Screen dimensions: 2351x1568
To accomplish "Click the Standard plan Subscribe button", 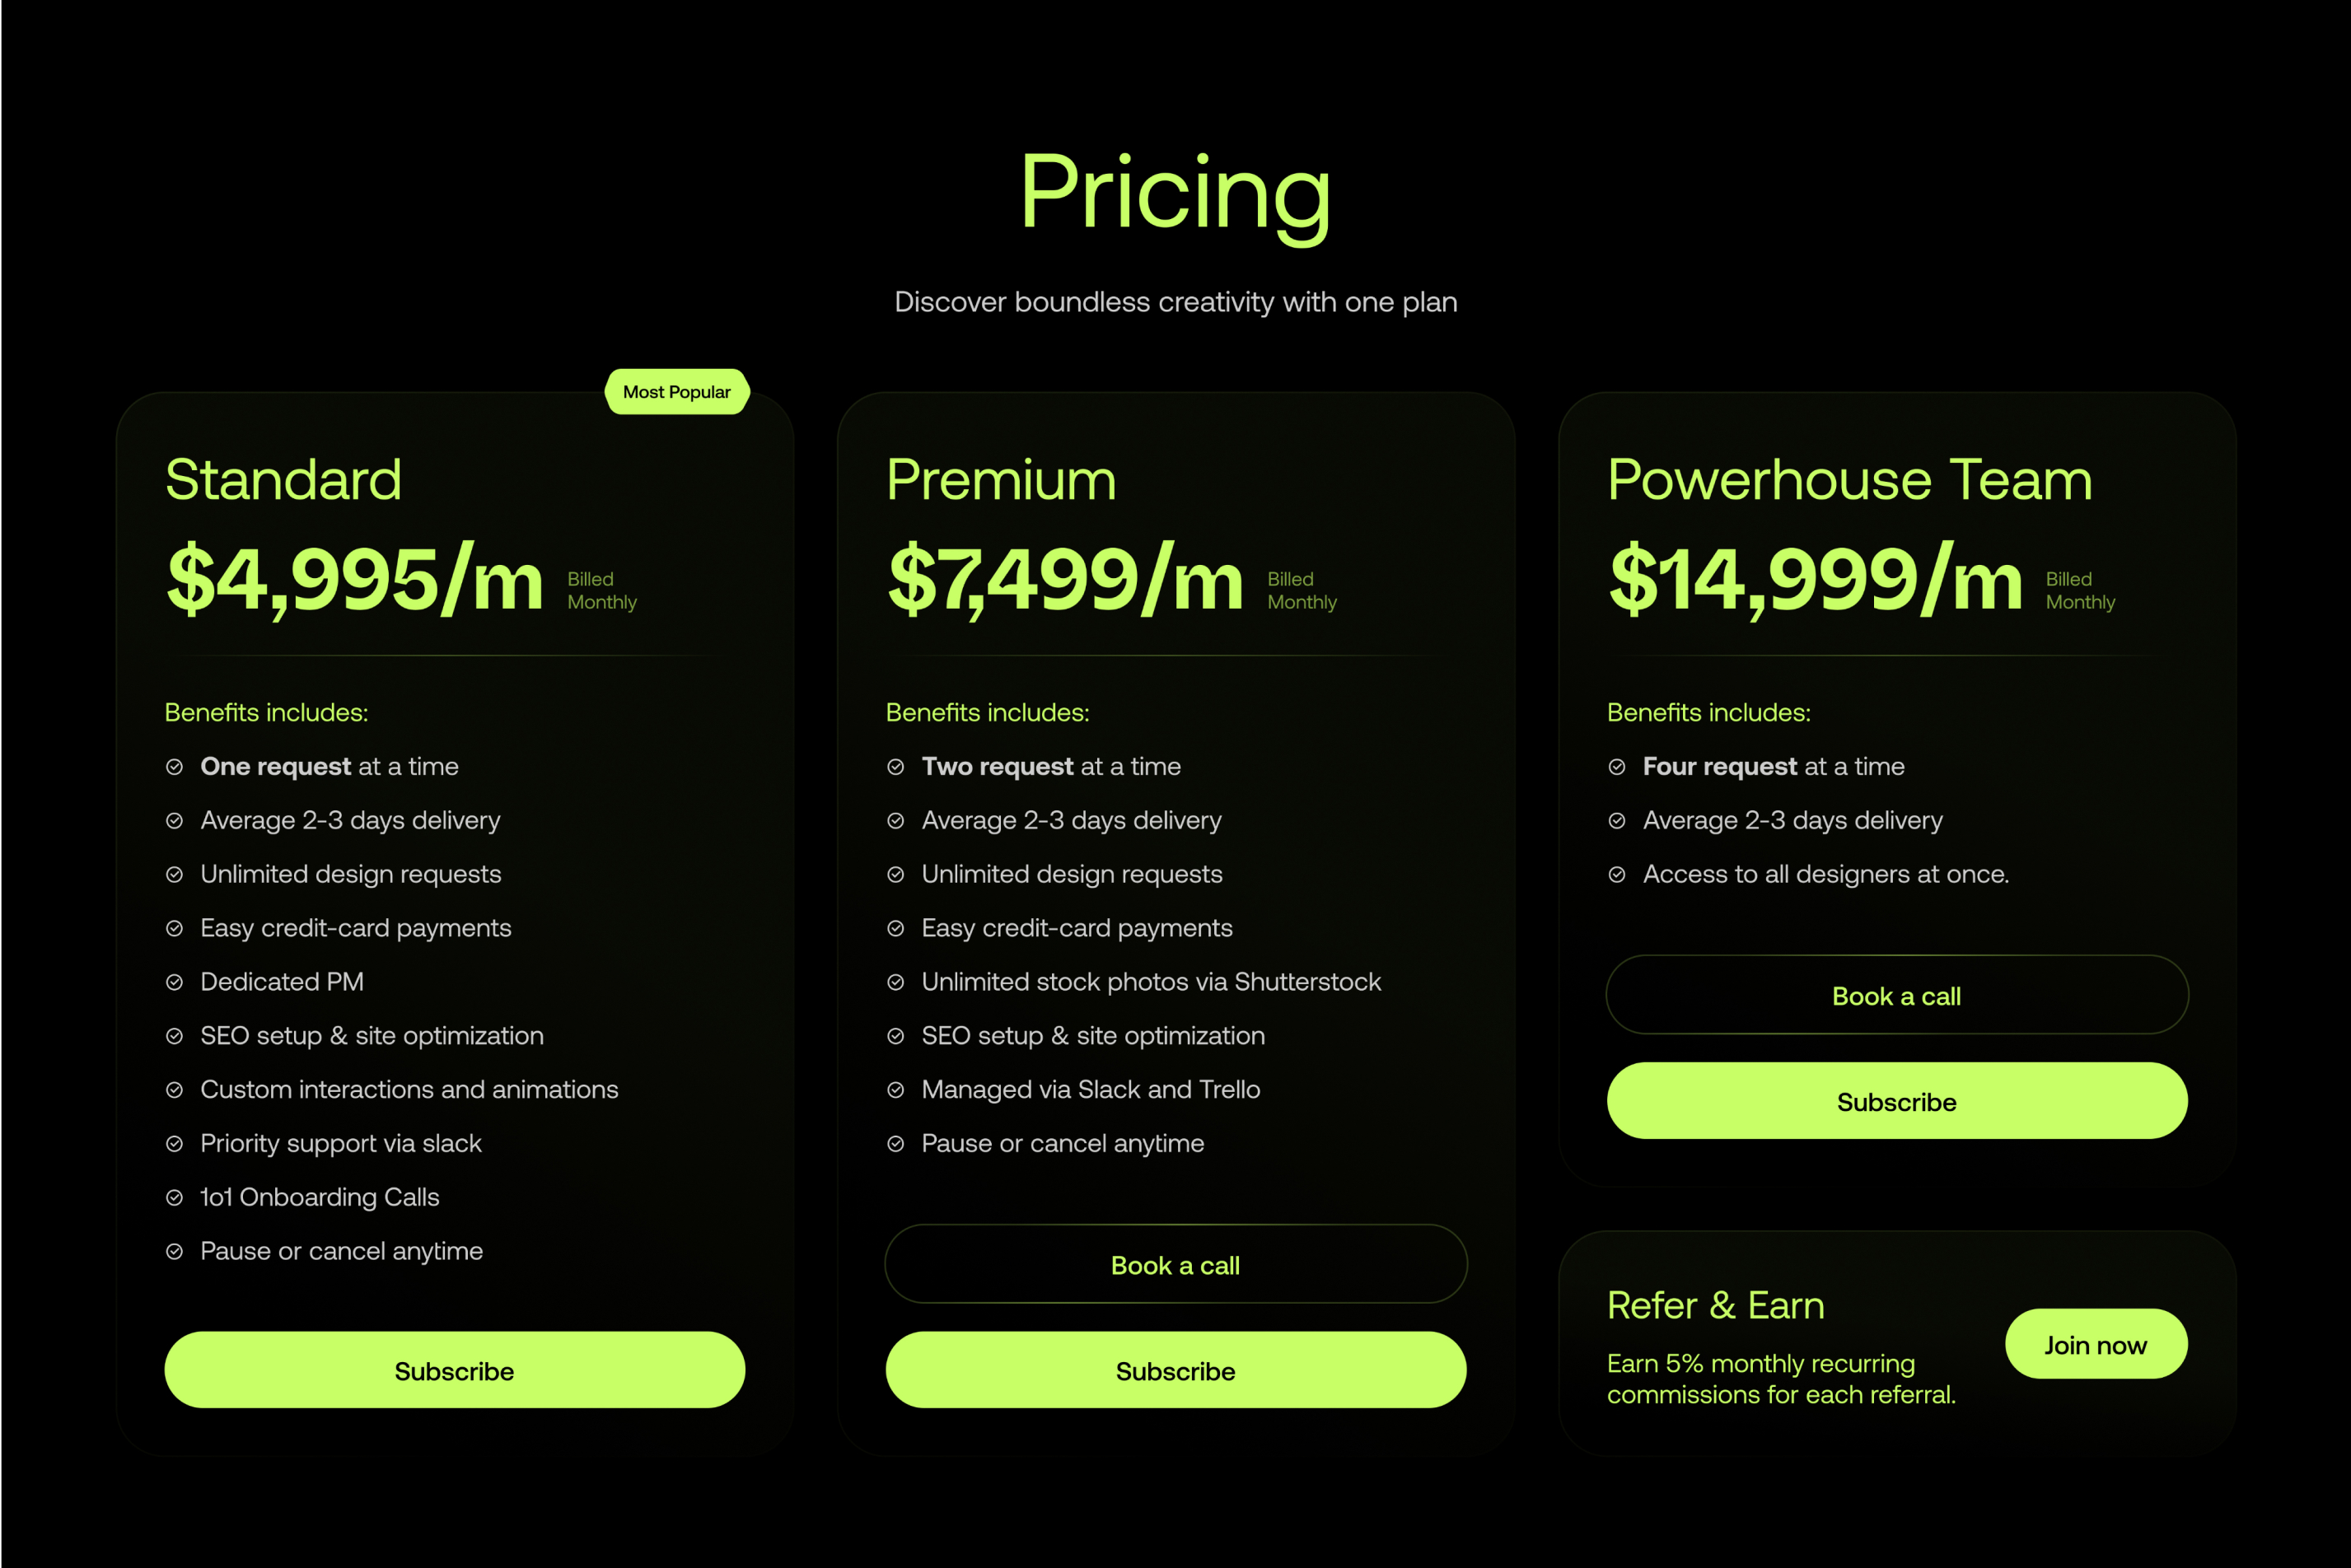I will click(454, 1370).
